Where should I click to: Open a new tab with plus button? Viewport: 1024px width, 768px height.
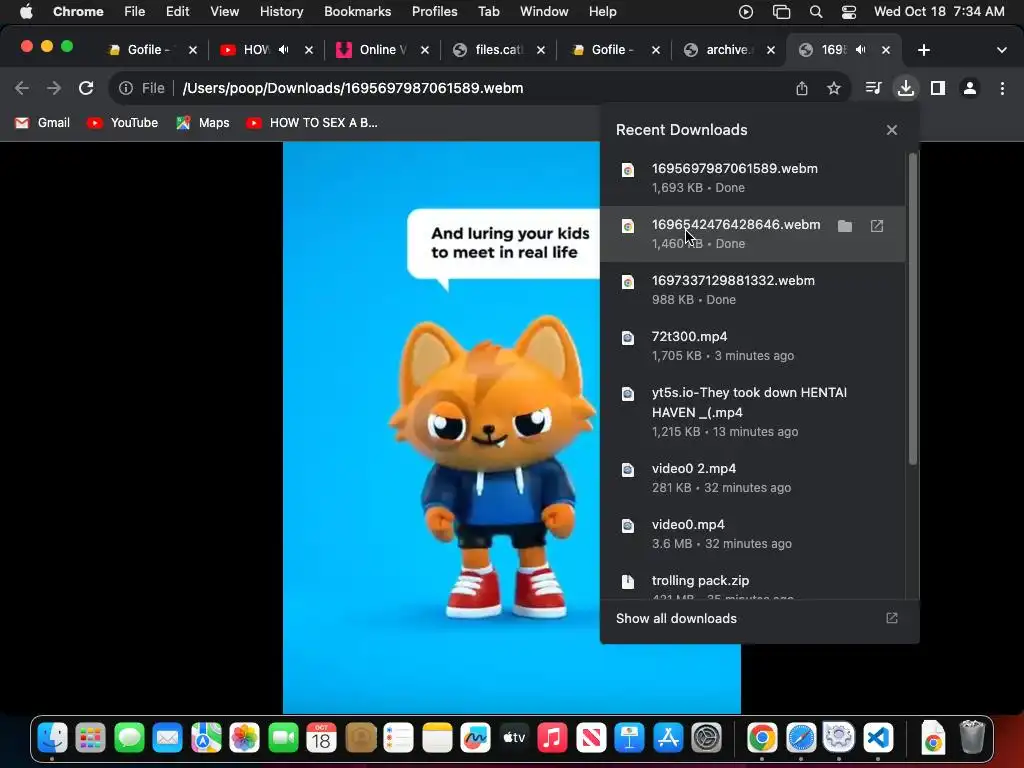[923, 50]
